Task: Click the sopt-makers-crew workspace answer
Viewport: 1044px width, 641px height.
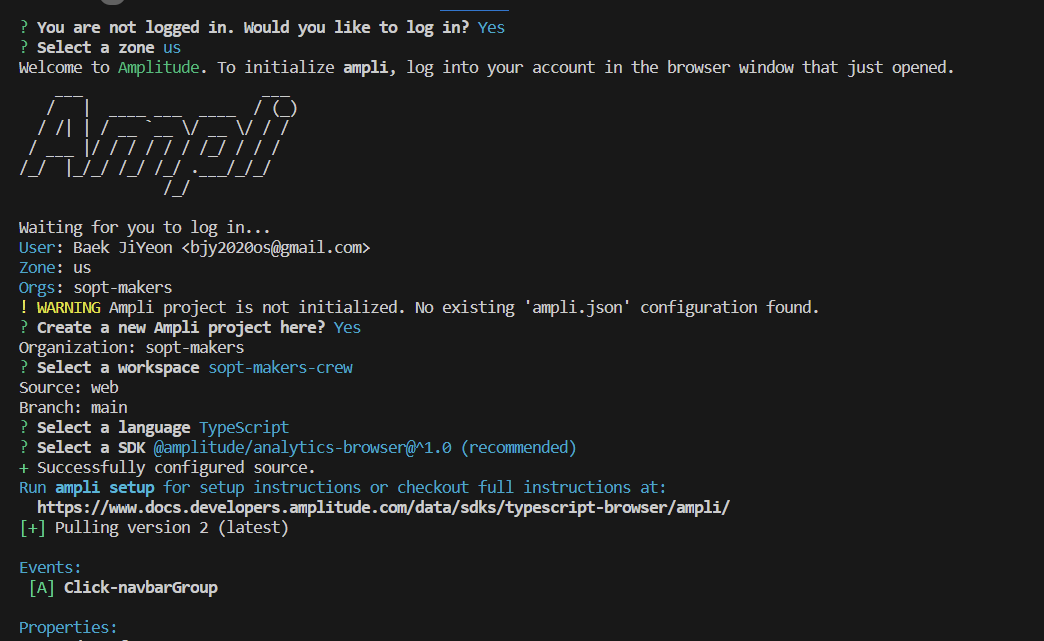Action: tap(280, 367)
